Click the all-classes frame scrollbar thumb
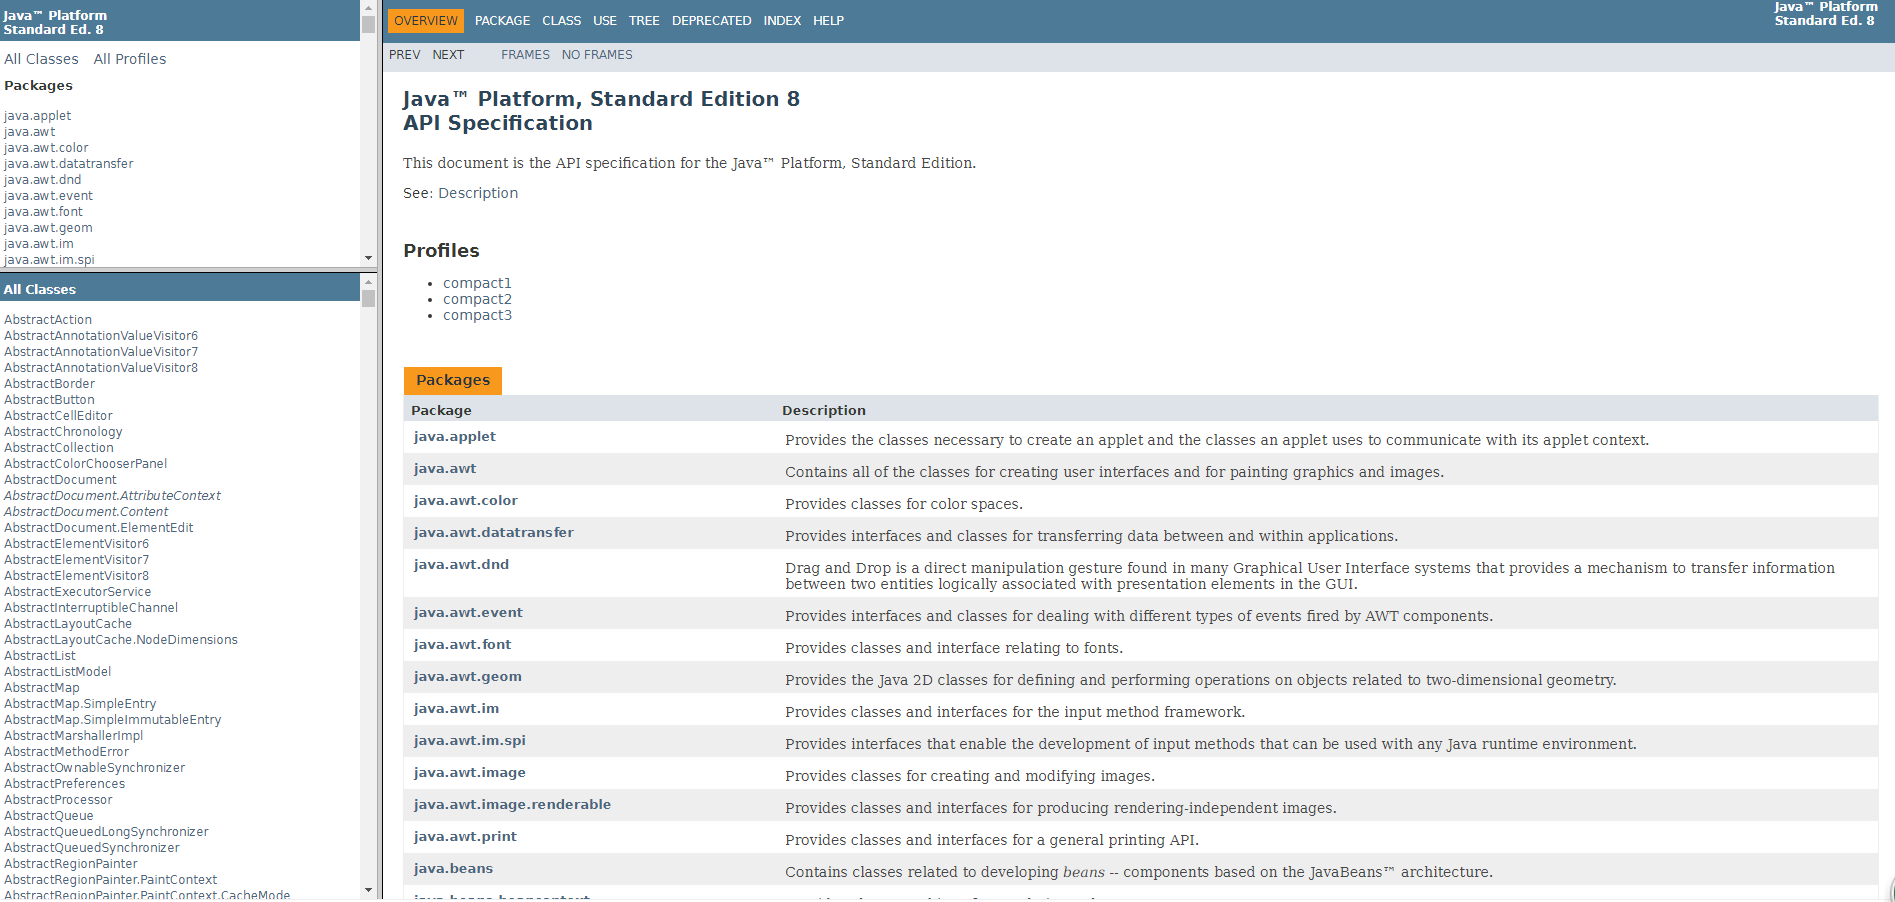This screenshot has height=902, width=1895. pos(368,298)
